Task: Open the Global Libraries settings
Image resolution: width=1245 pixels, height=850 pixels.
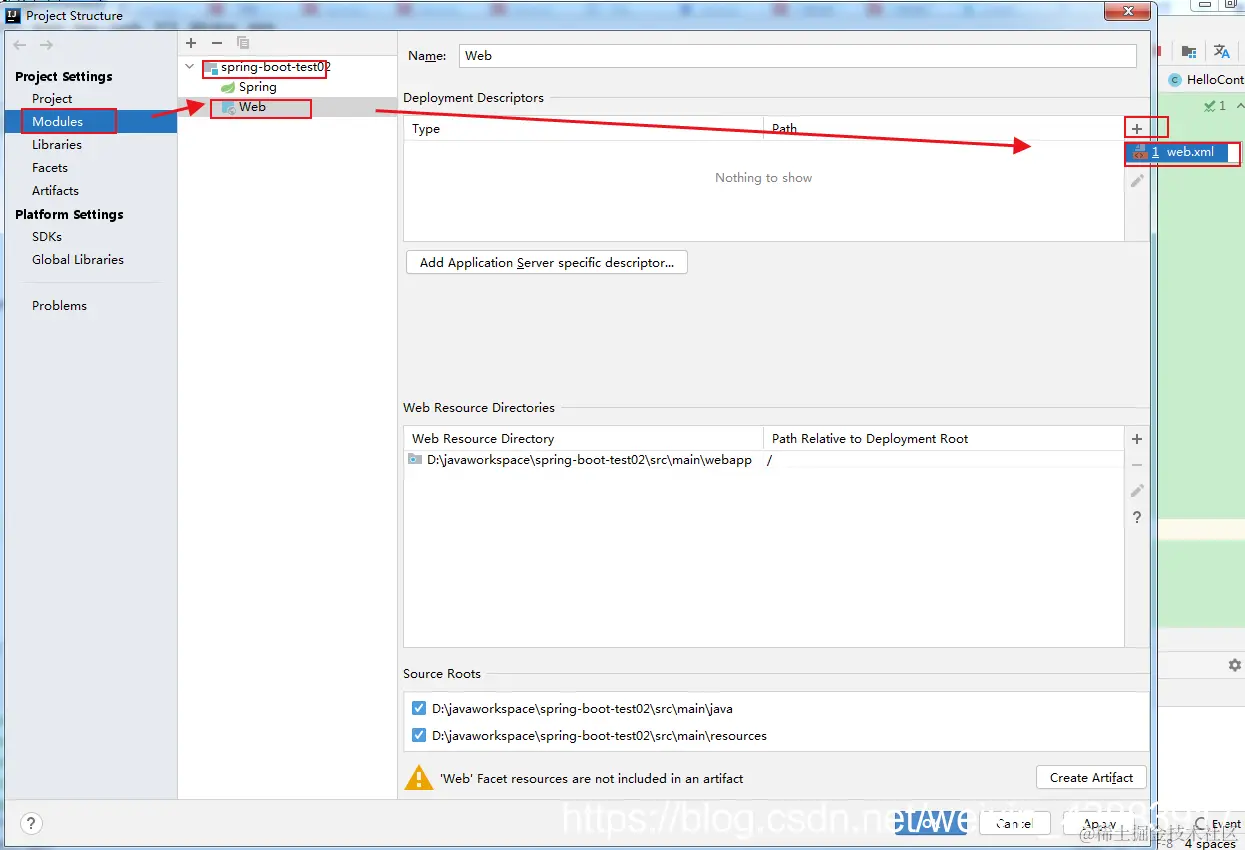Action: pos(78,259)
